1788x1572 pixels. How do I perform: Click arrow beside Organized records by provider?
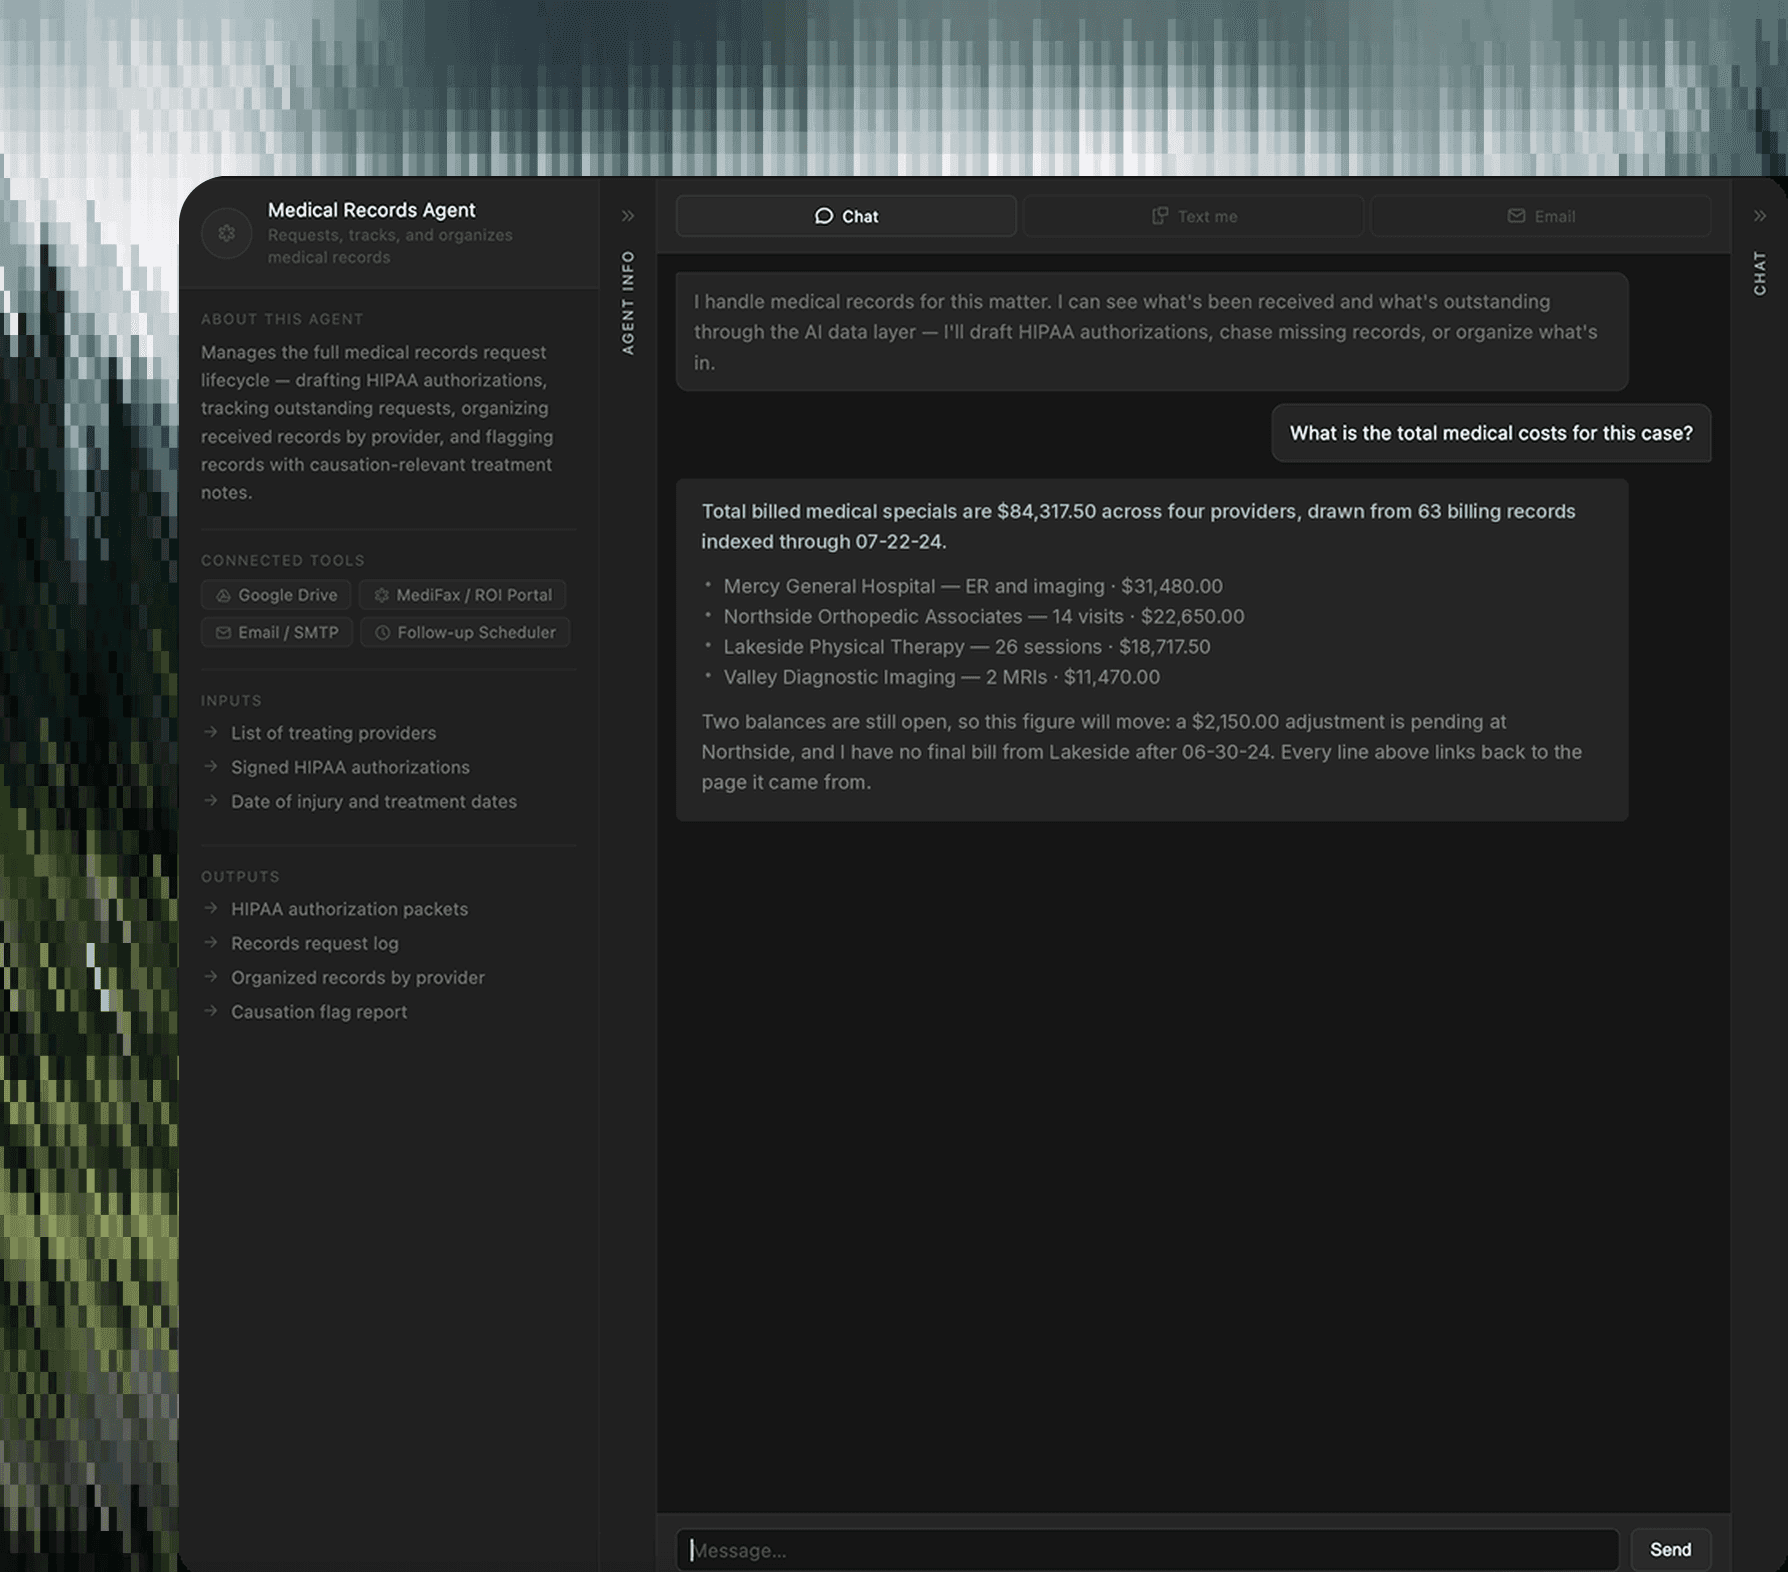(x=211, y=976)
